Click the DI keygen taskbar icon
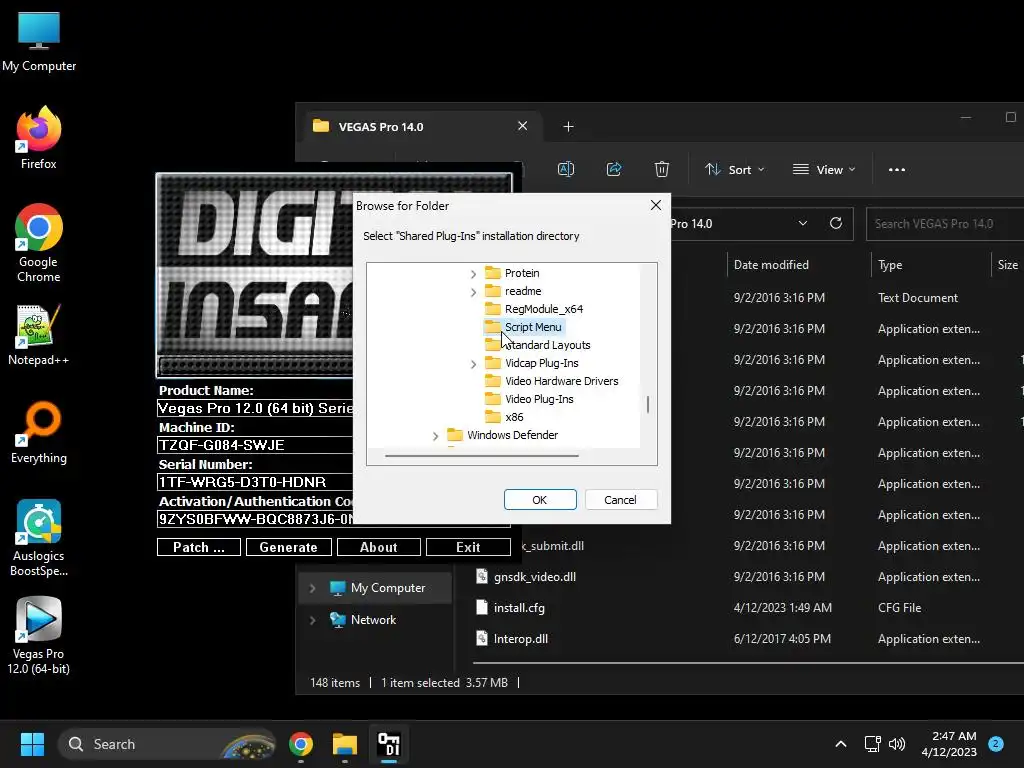This screenshot has height=768, width=1024. coord(389,744)
